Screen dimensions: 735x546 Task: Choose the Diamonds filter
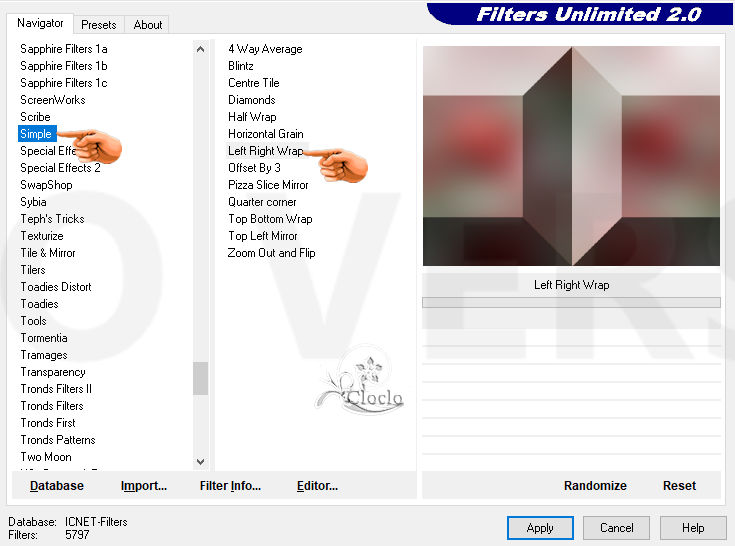tap(252, 100)
